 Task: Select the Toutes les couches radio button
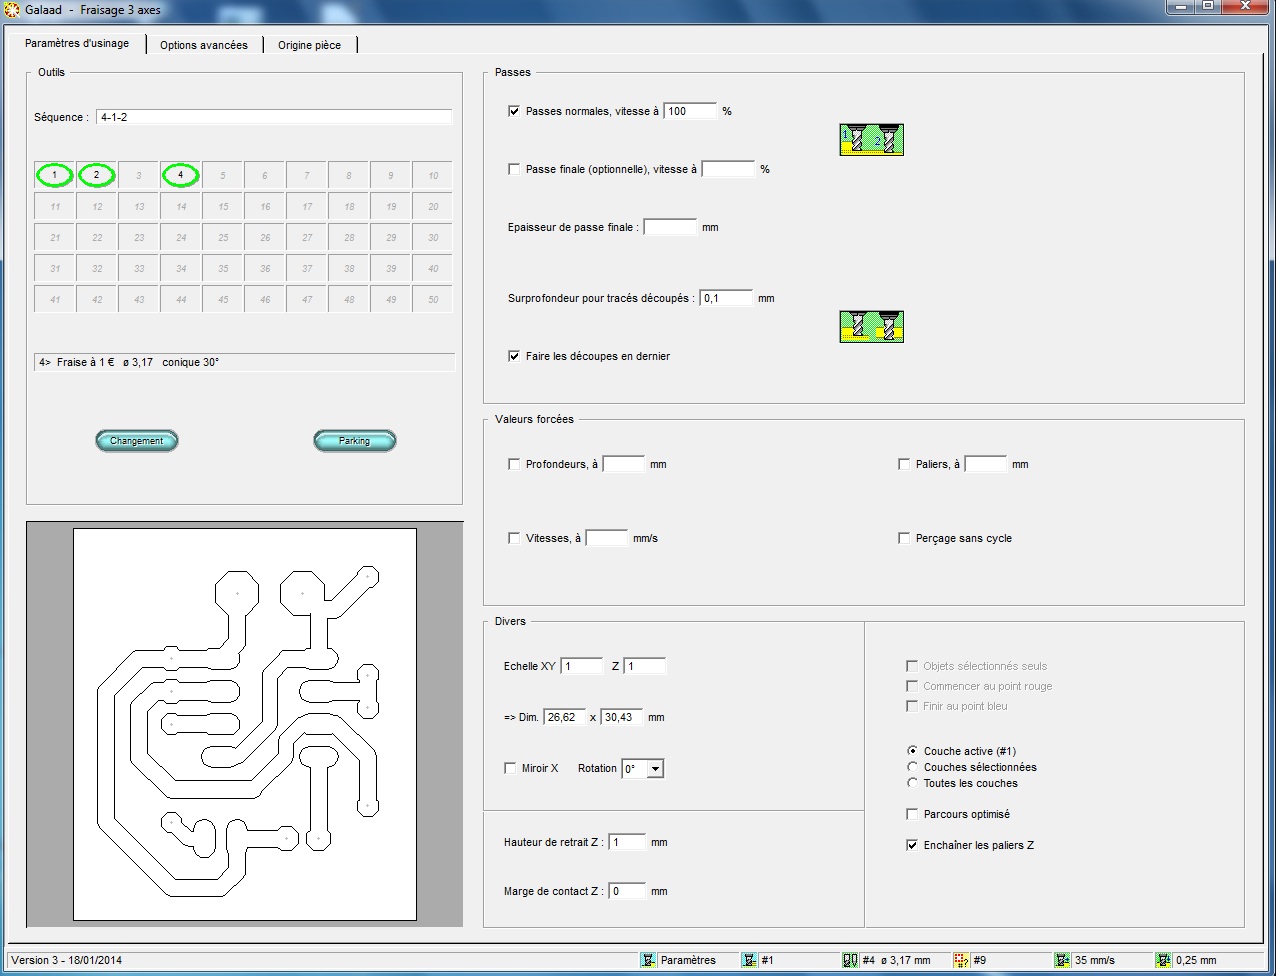tap(912, 783)
